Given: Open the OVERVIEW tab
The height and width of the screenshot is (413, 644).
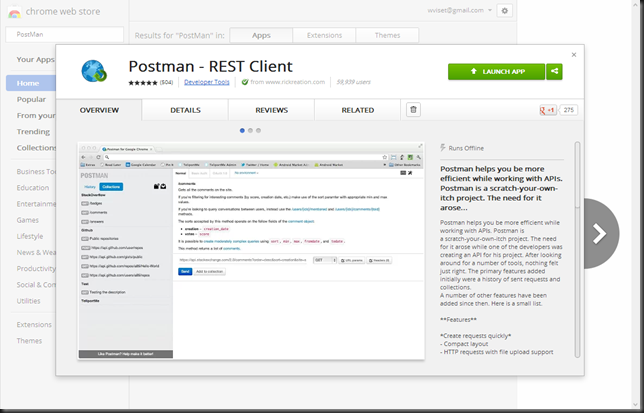Looking at the screenshot, I should coord(99,110).
